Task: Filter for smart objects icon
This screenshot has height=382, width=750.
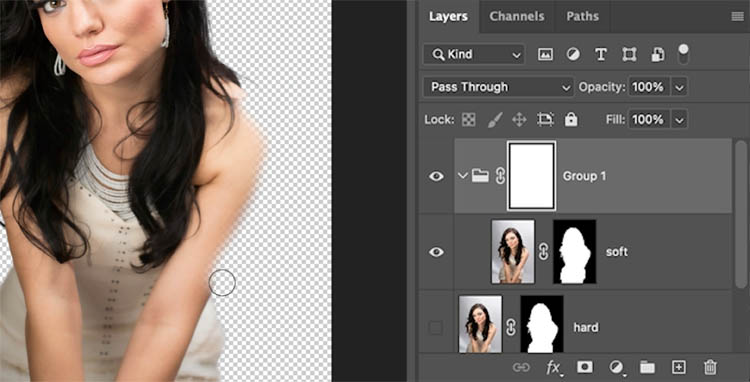Action: point(658,55)
